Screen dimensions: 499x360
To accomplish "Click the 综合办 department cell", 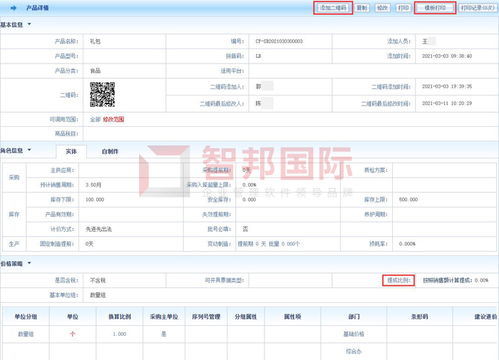I will [354, 351].
